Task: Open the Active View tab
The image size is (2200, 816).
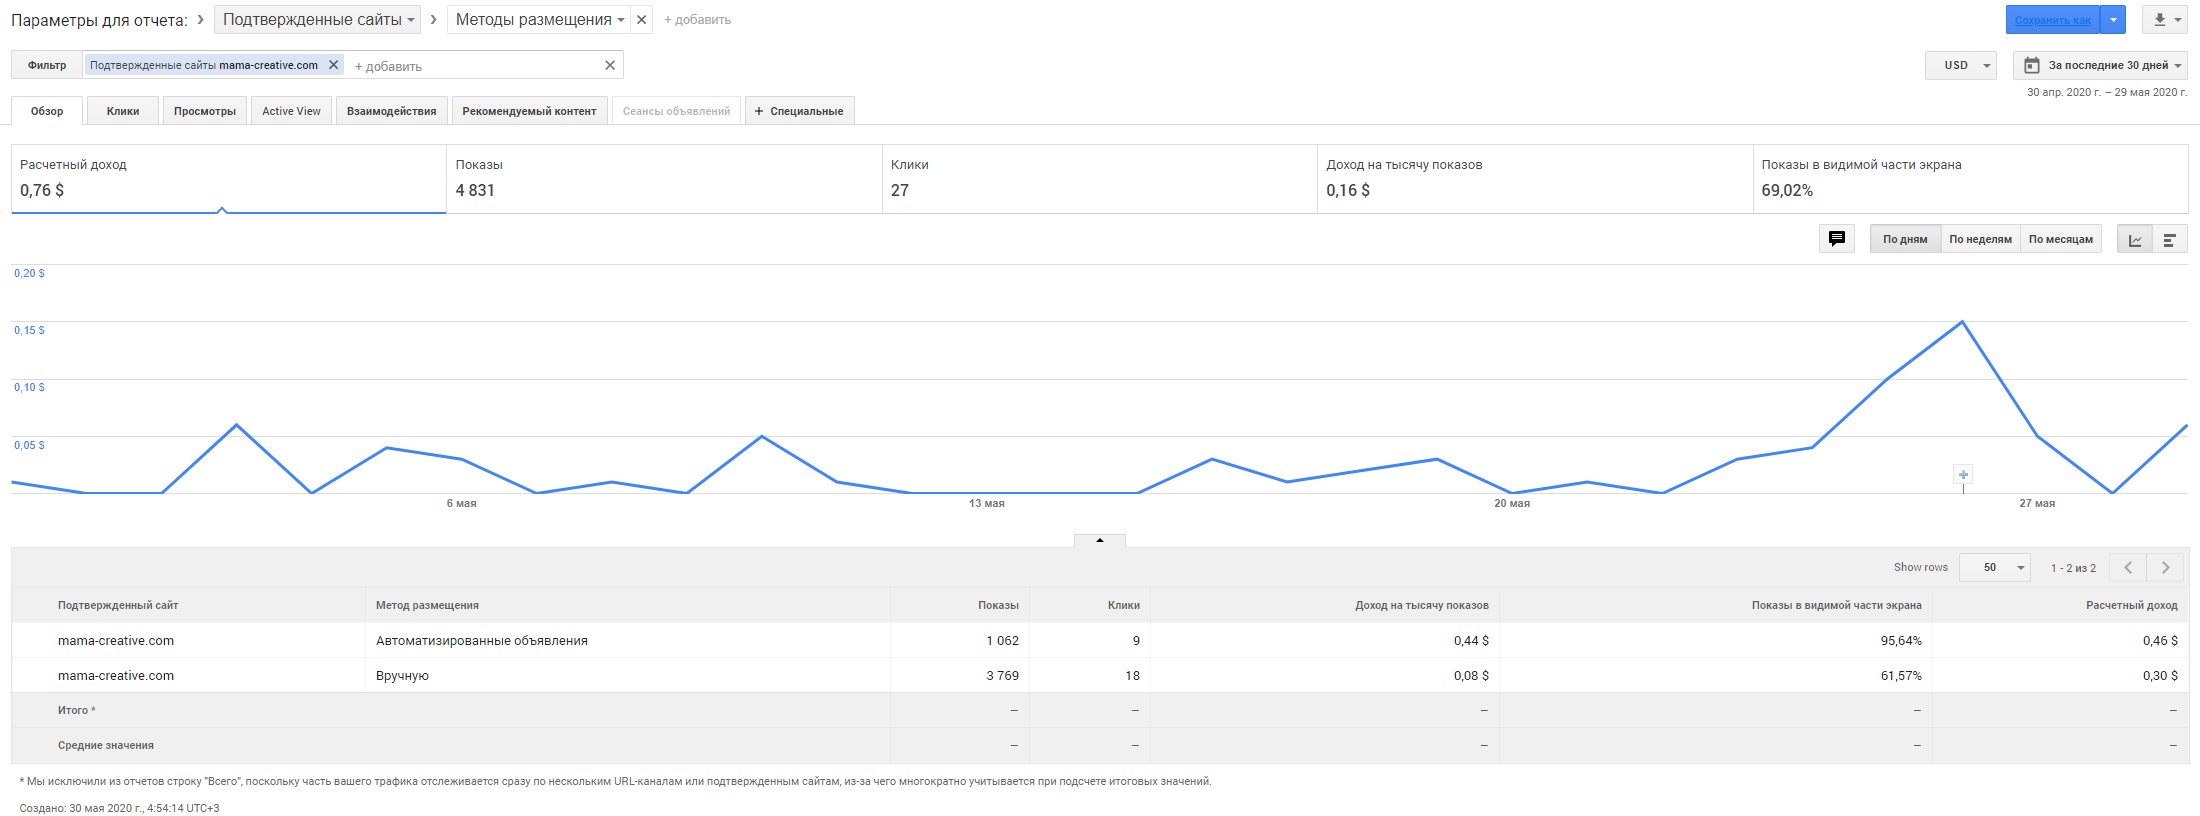Action: point(291,111)
